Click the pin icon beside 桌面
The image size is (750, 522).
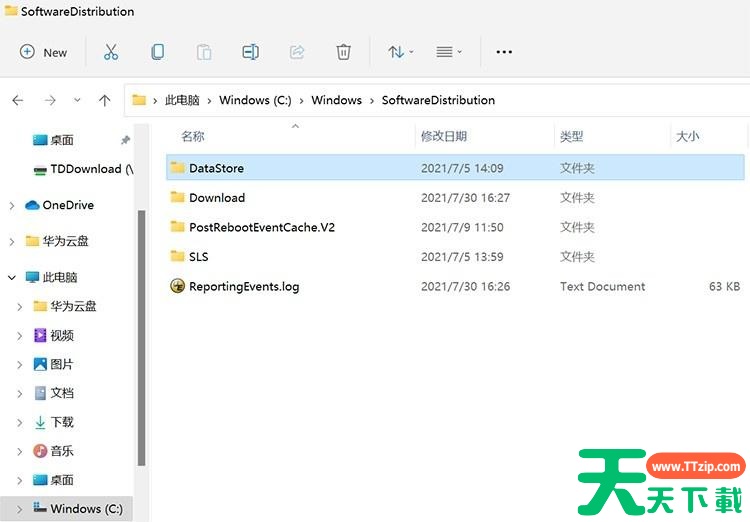tap(125, 140)
